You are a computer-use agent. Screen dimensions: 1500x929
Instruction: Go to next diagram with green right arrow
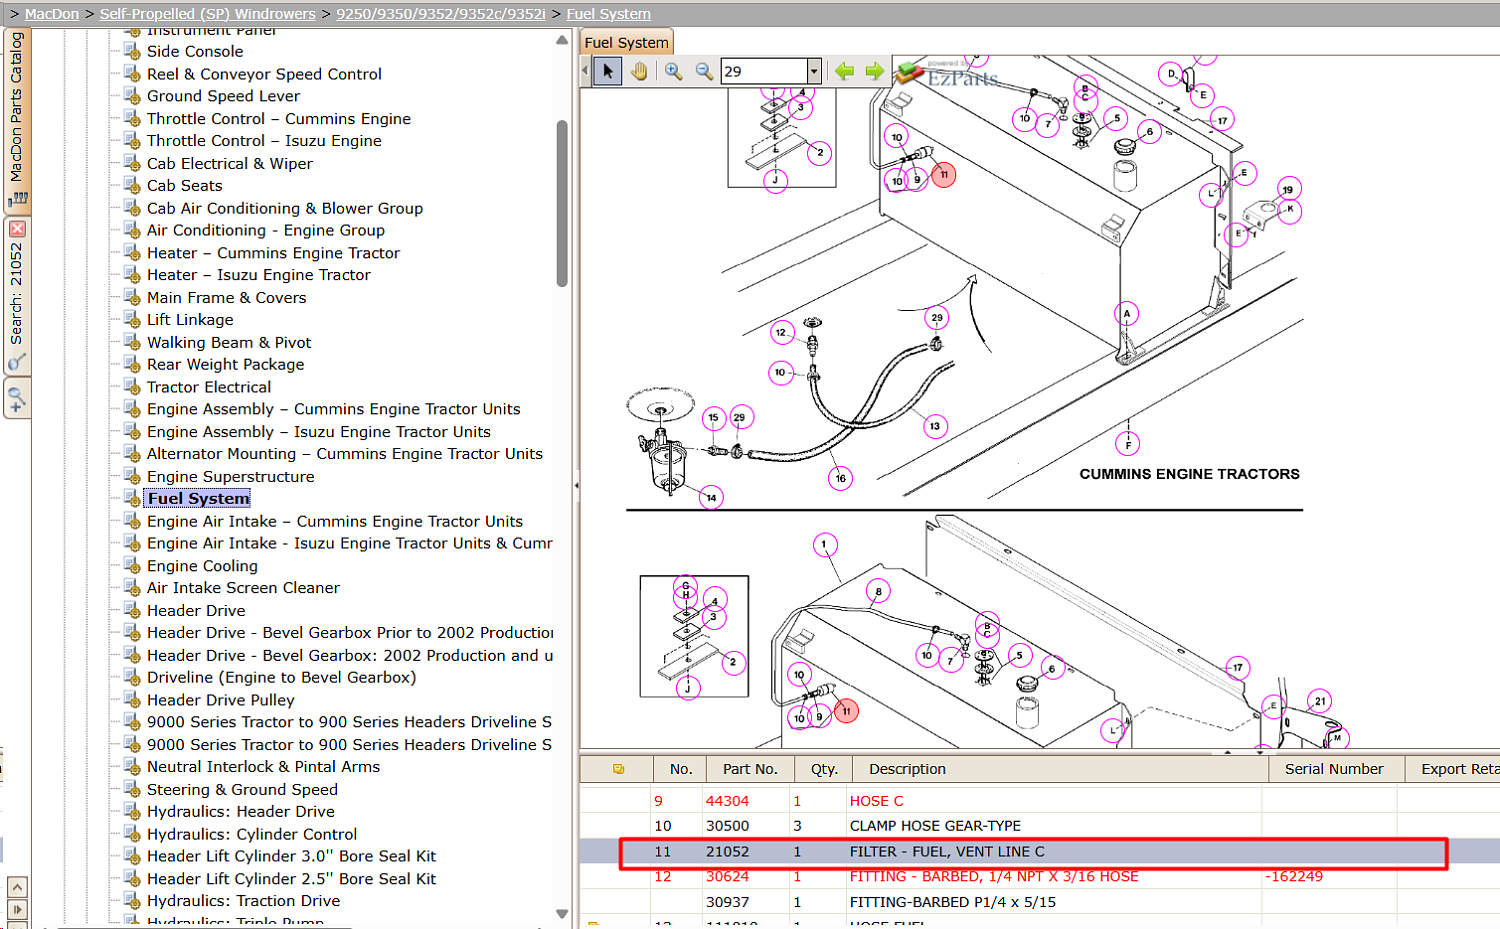point(875,71)
